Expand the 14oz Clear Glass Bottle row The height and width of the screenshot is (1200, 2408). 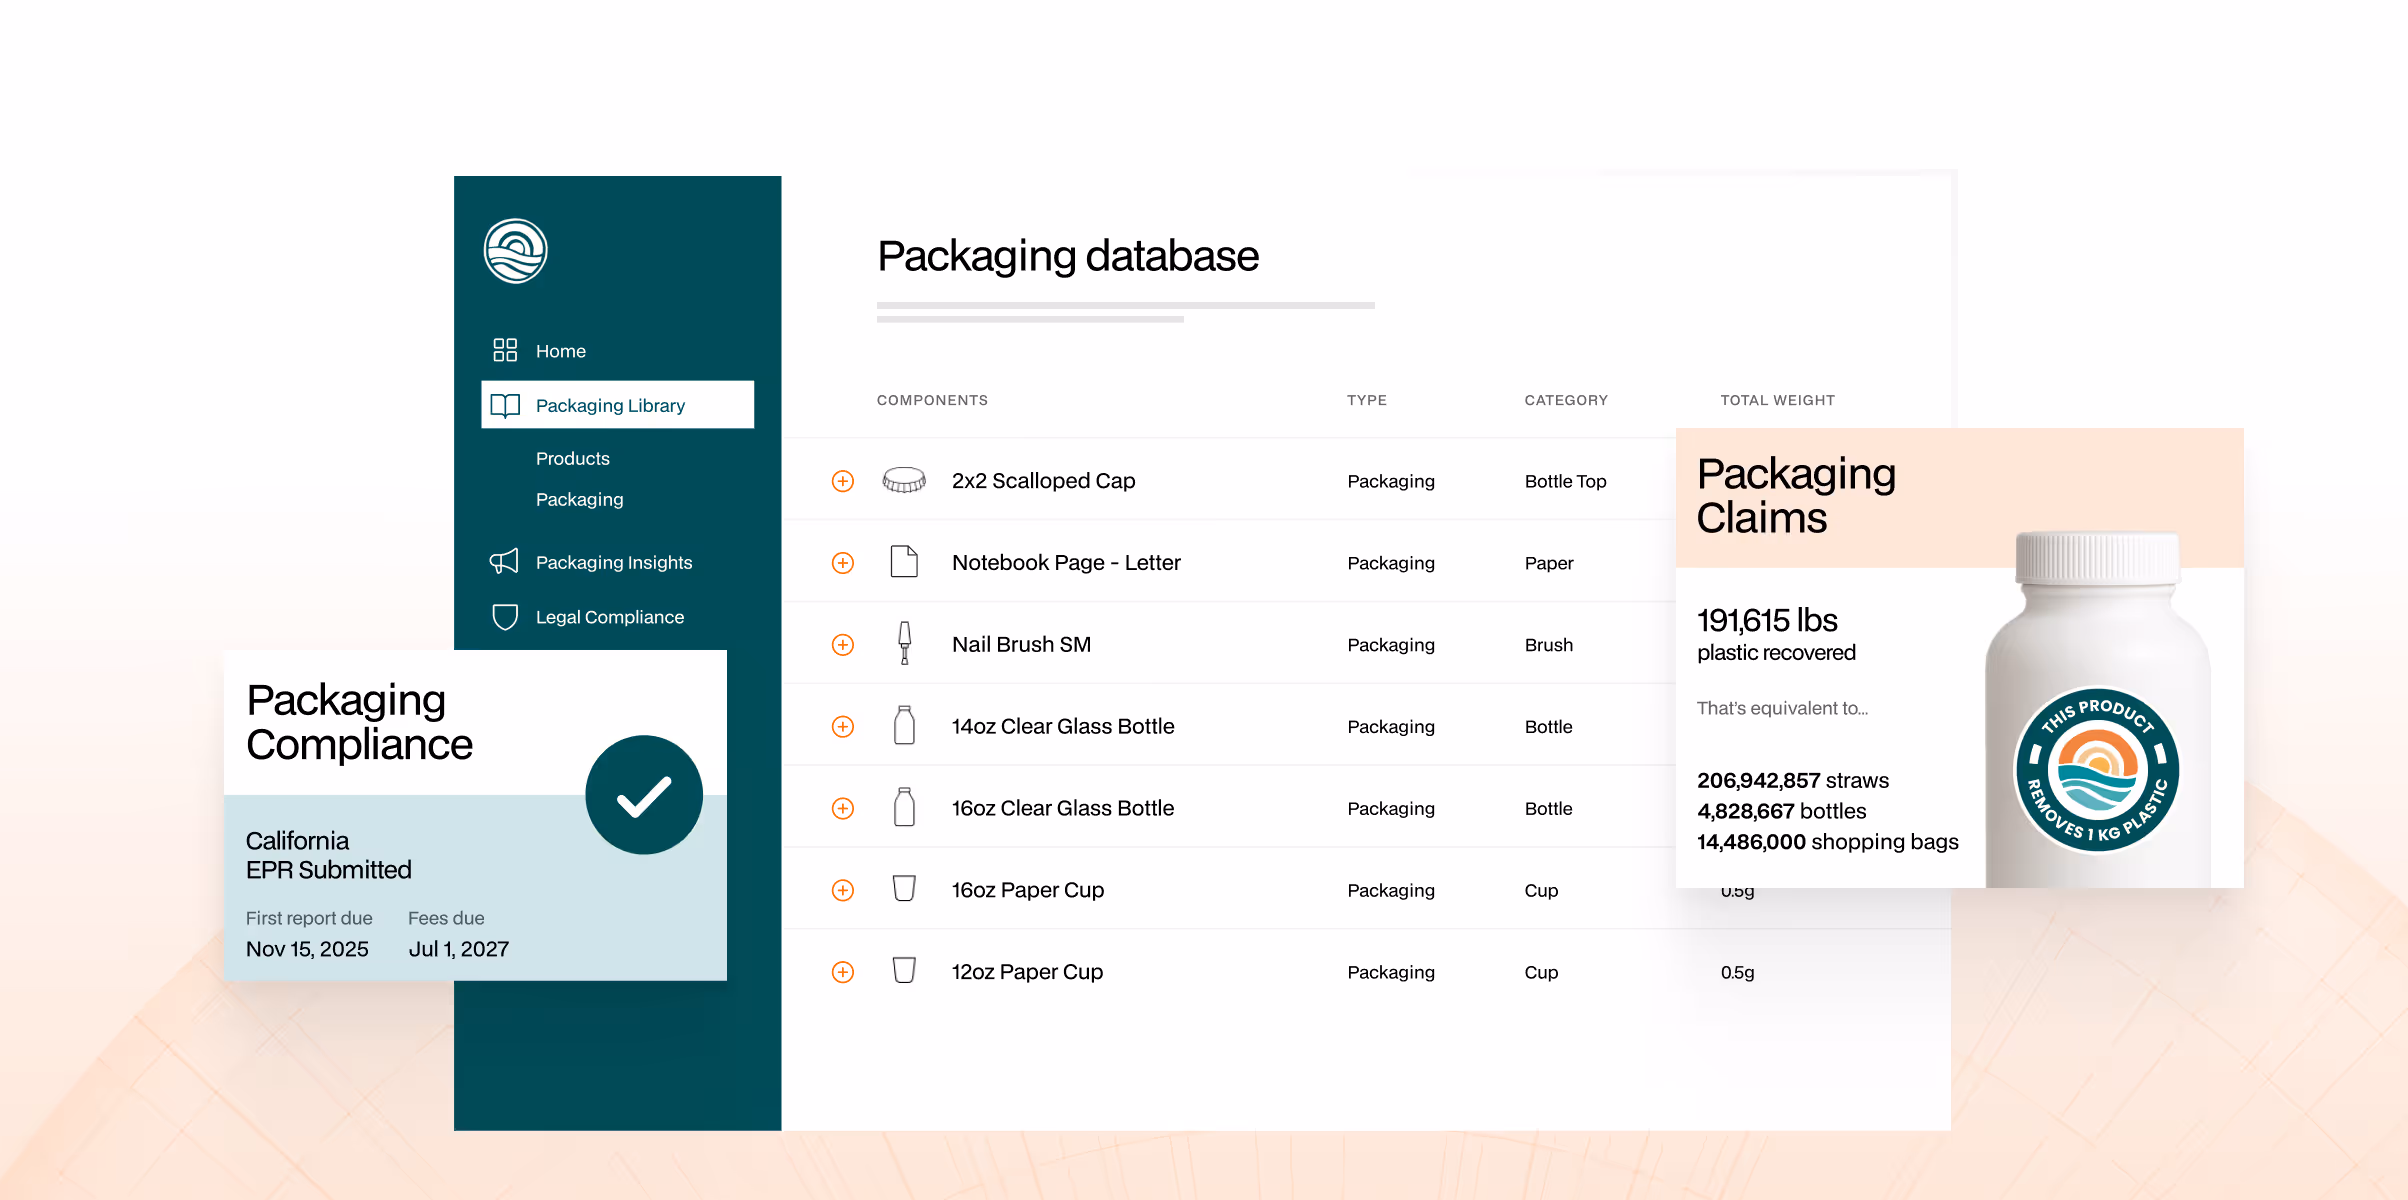pyautogui.click(x=843, y=727)
